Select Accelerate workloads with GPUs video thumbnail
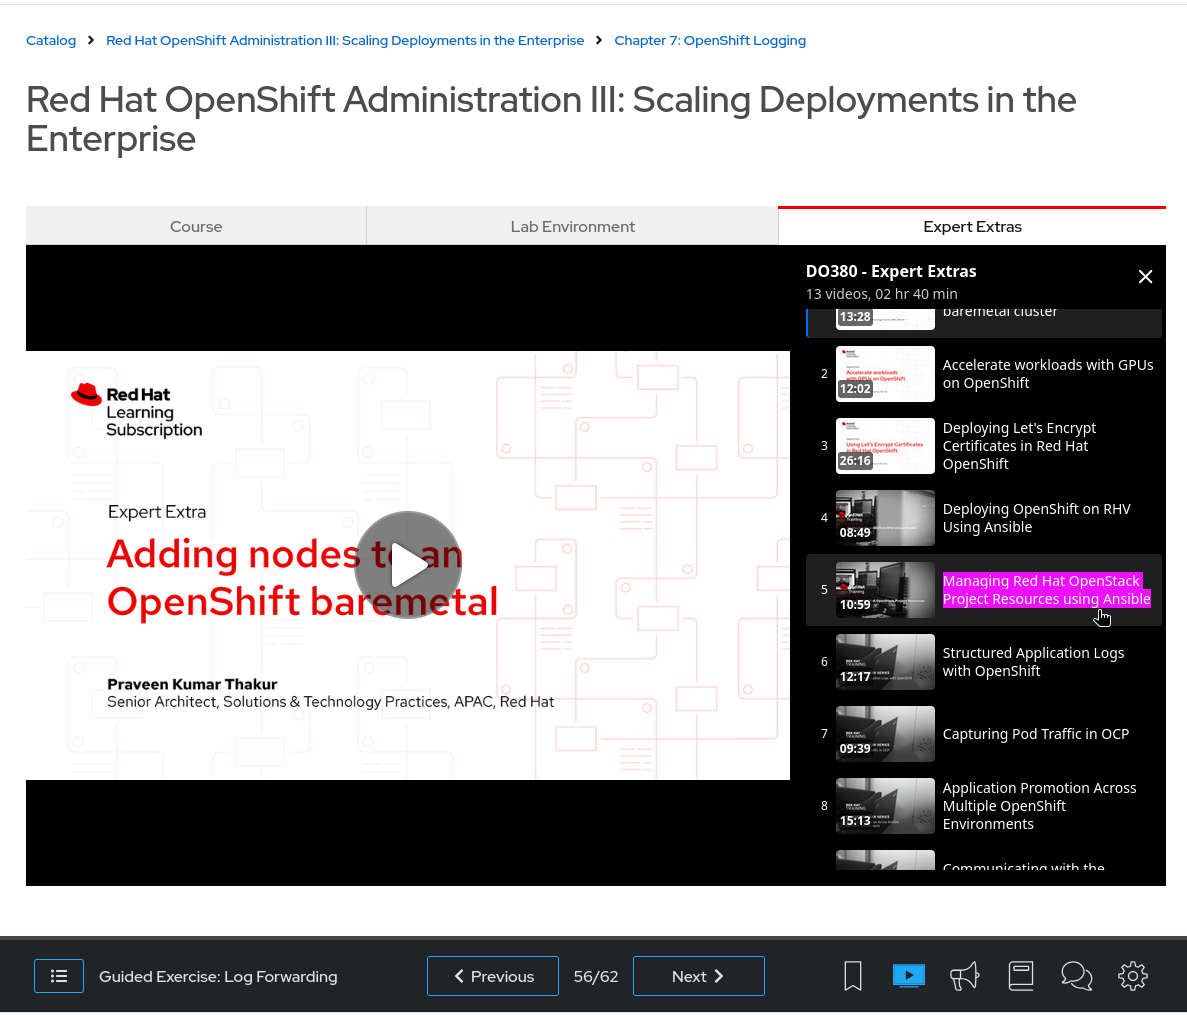This screenshot has height=1015, width=1187. 885,374
